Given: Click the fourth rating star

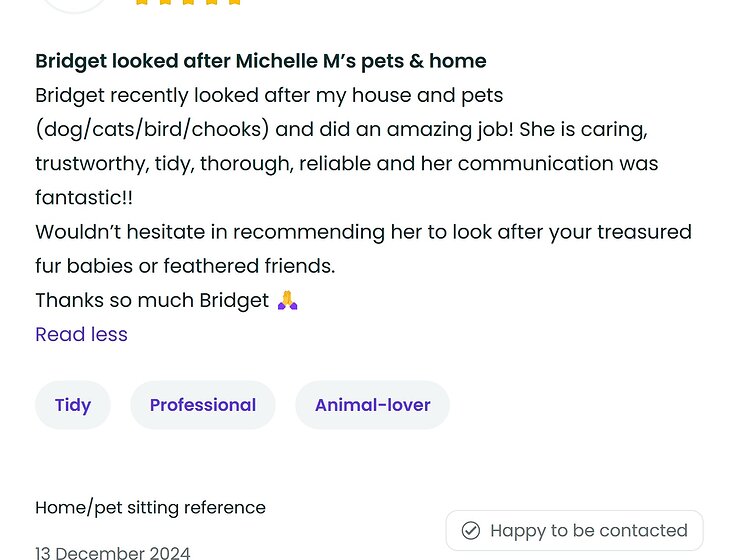Looking at the screenshot, I should tap(211, 2).
